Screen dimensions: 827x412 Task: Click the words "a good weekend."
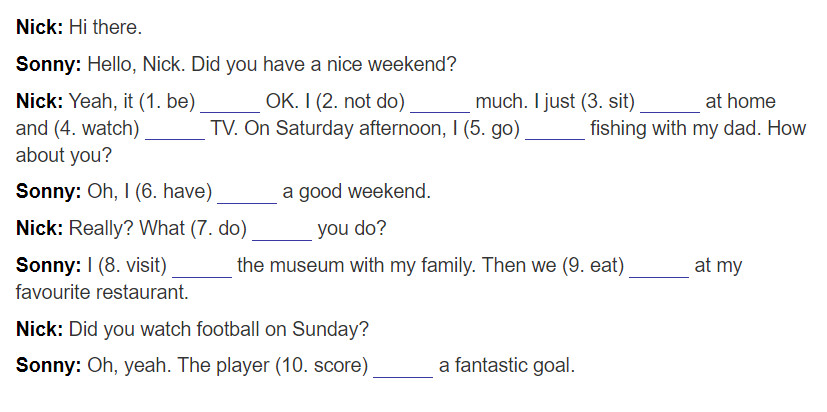[357, 191]
